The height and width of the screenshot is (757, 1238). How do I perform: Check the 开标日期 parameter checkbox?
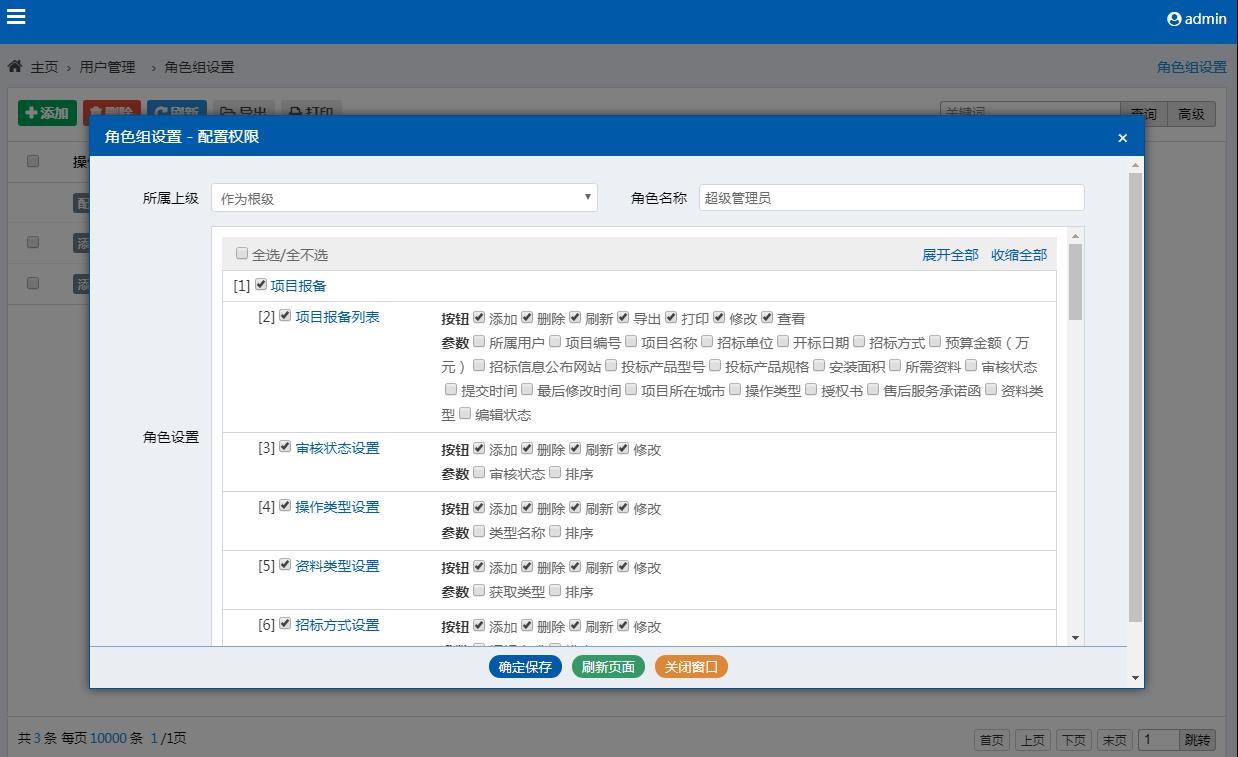(783, 342)
